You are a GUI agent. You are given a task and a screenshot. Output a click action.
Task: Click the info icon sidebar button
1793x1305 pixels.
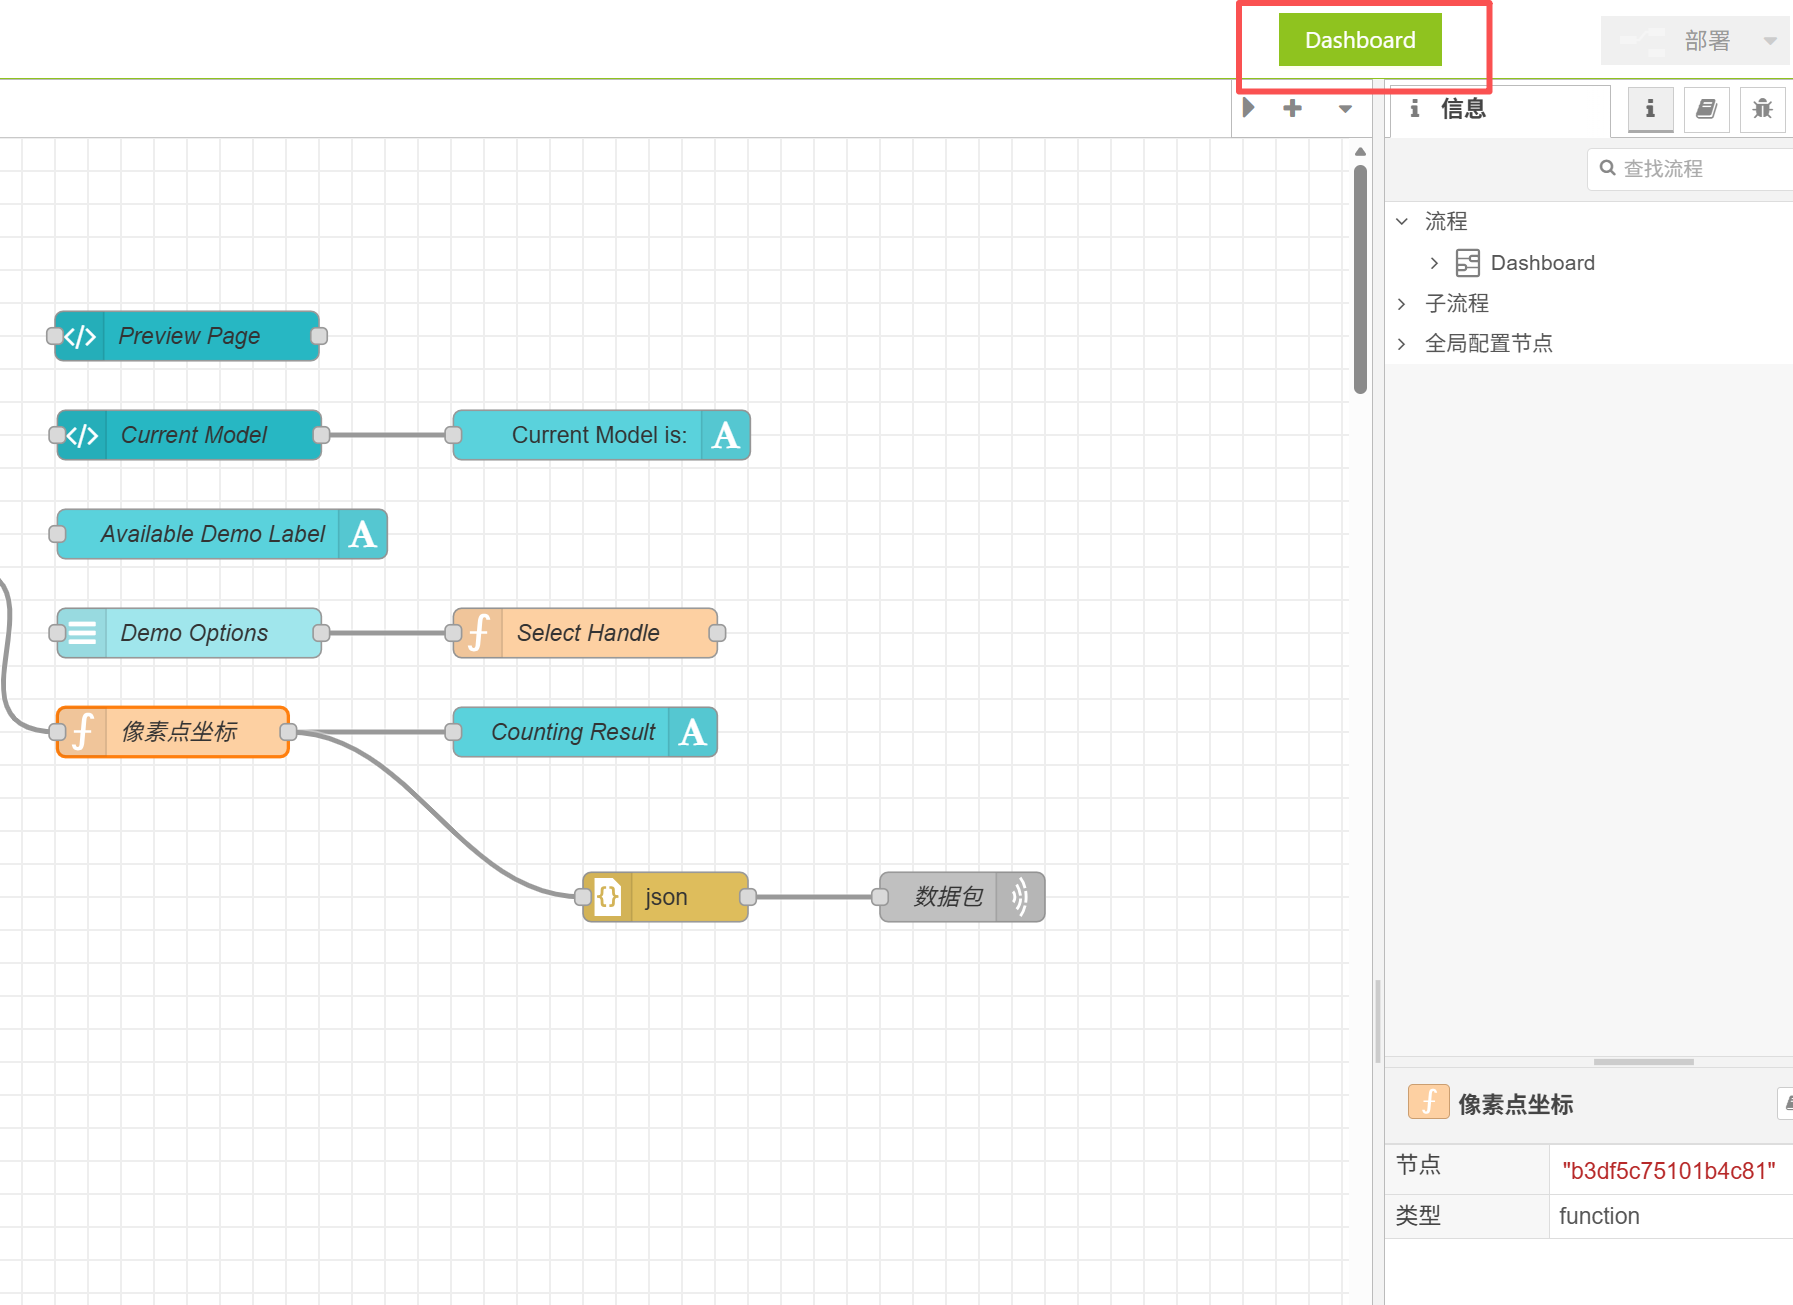click(x=1650, y=109)
